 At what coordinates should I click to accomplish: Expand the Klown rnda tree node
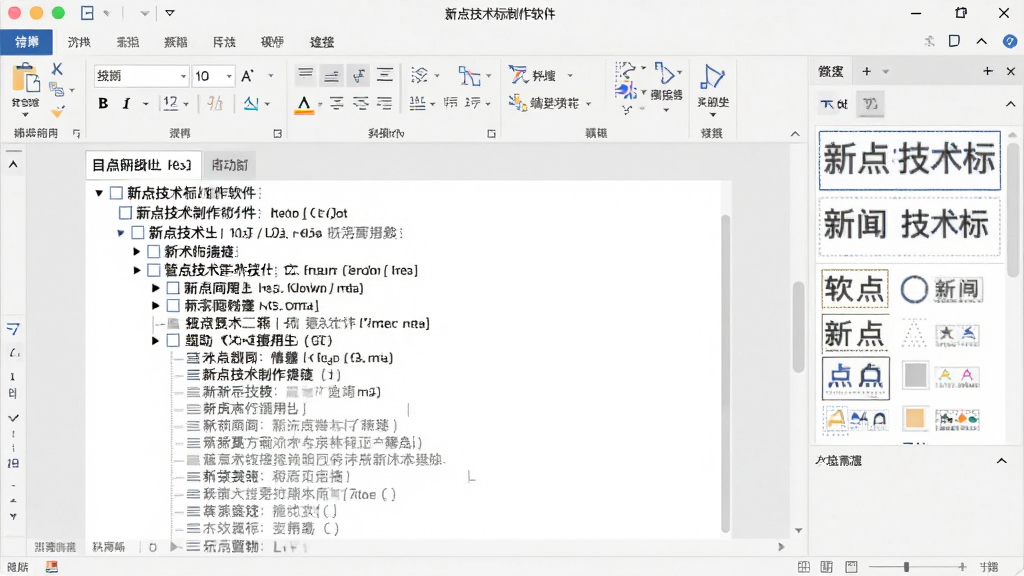pos(155,288)
